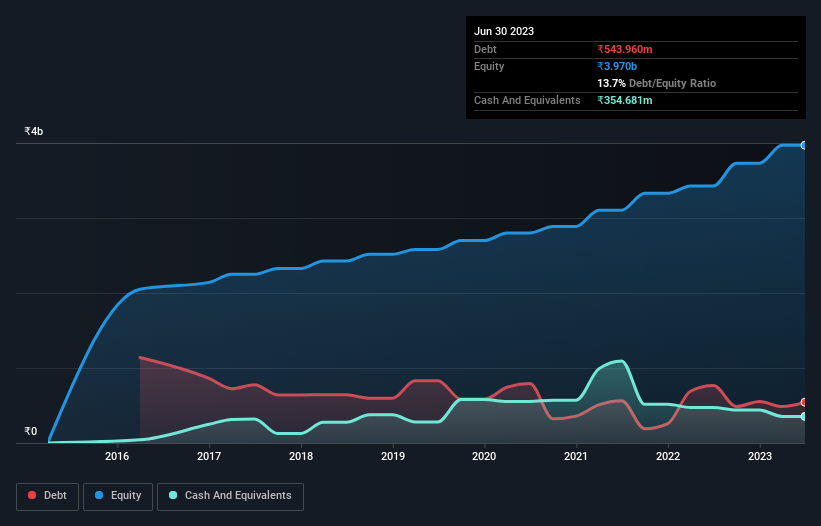
Task: Click the 2017 x-axis label
Action: pyautogui.click(x=209, y=456)
